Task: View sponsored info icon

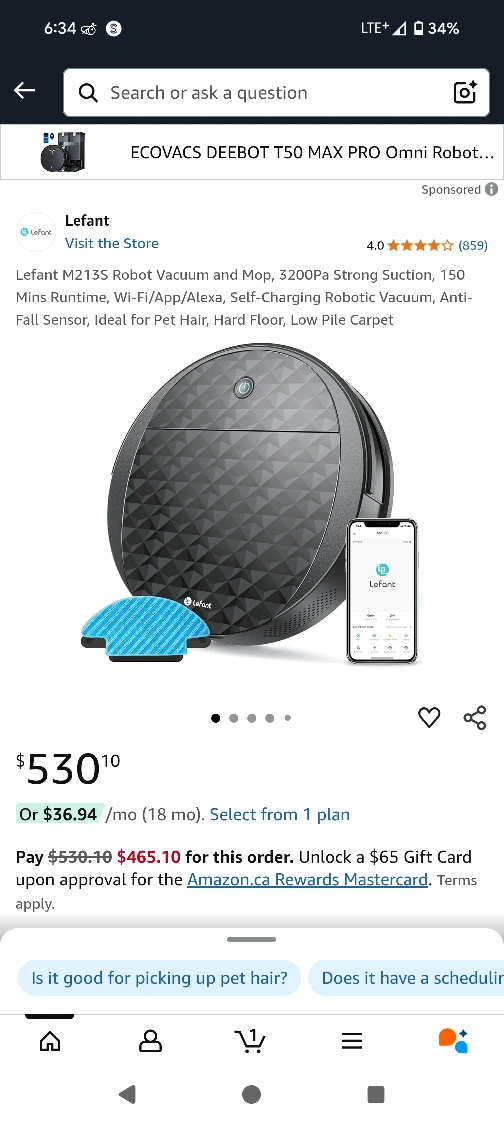Action: point(491,189)
